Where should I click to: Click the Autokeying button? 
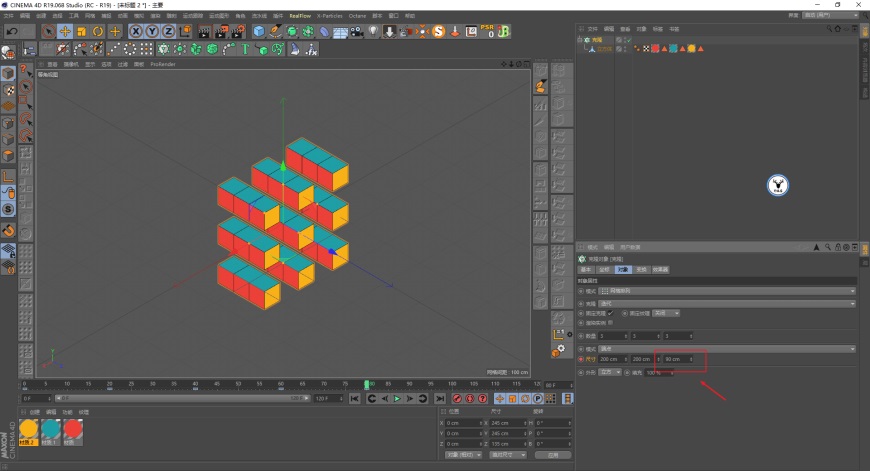tap(470, 398)
